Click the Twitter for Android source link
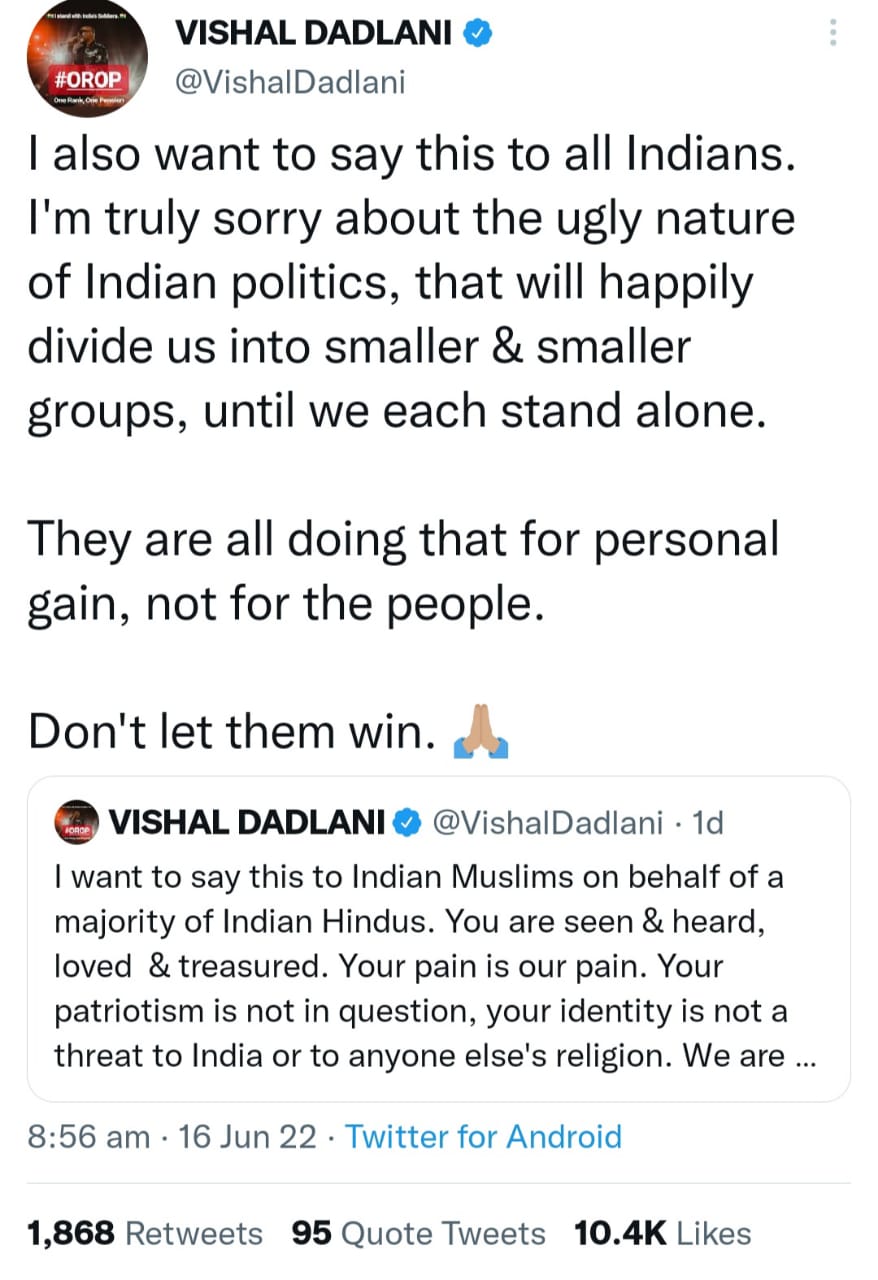Viewport: 878px width, 1280px height. pyautogui.click(x=483, y=1137)
